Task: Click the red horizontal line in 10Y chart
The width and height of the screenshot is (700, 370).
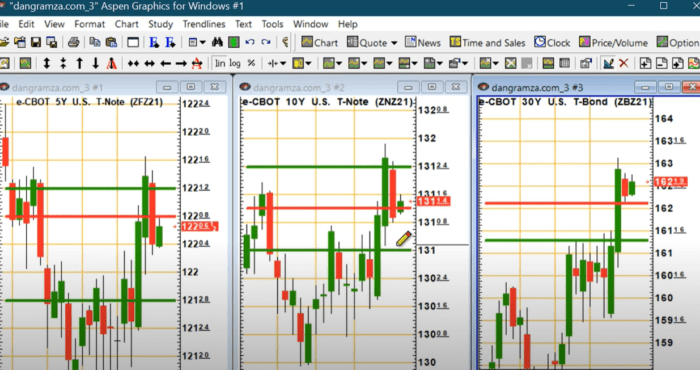Action: 329,208
